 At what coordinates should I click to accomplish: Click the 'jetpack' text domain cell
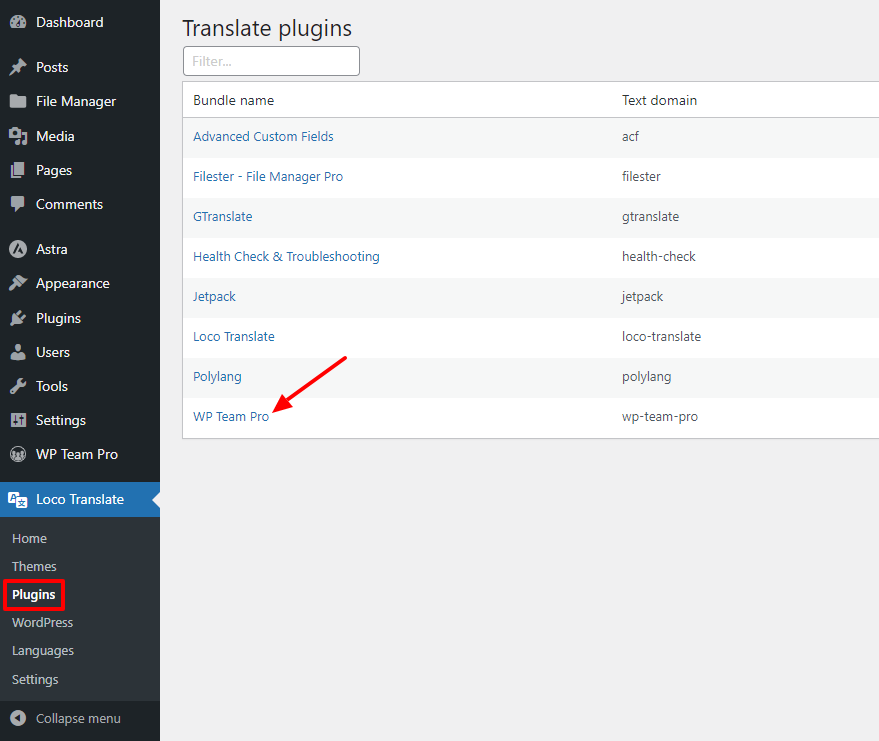pos(642,297)
